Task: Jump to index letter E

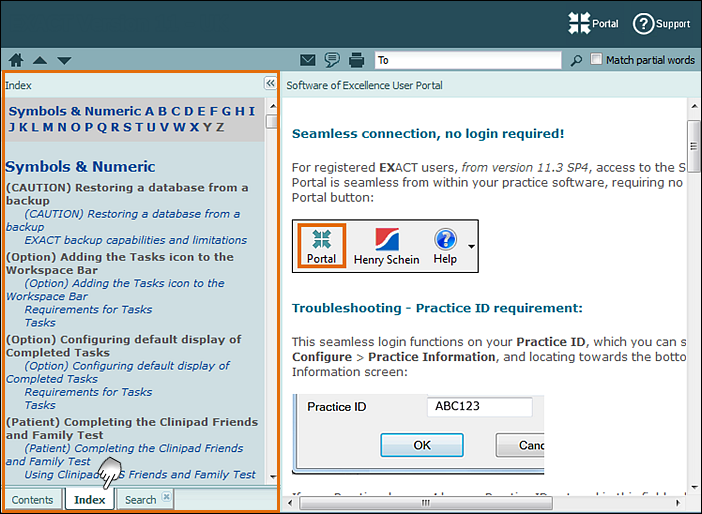Action: [x=201, y=111]
